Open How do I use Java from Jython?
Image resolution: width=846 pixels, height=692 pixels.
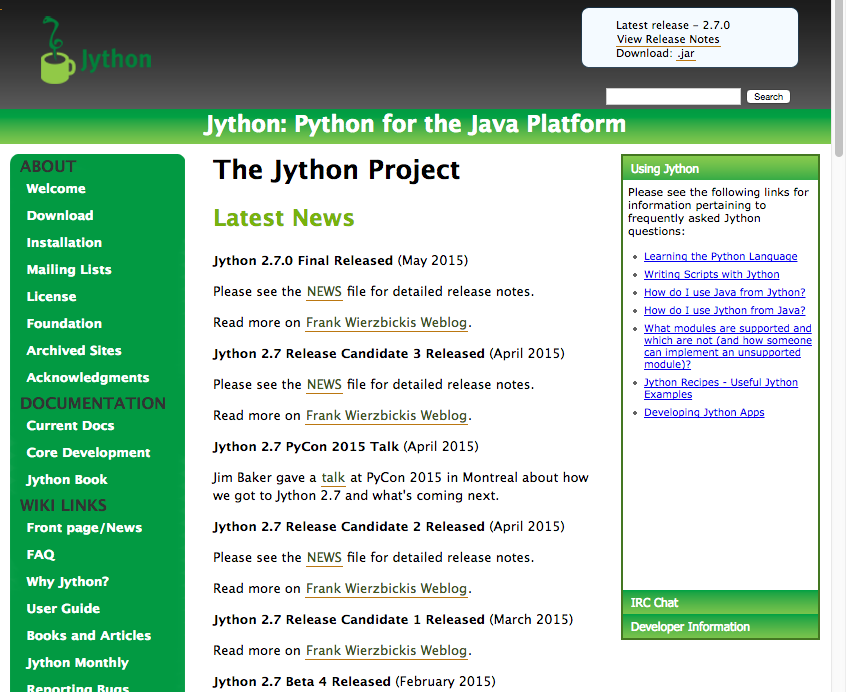click(x=725, y=292)
